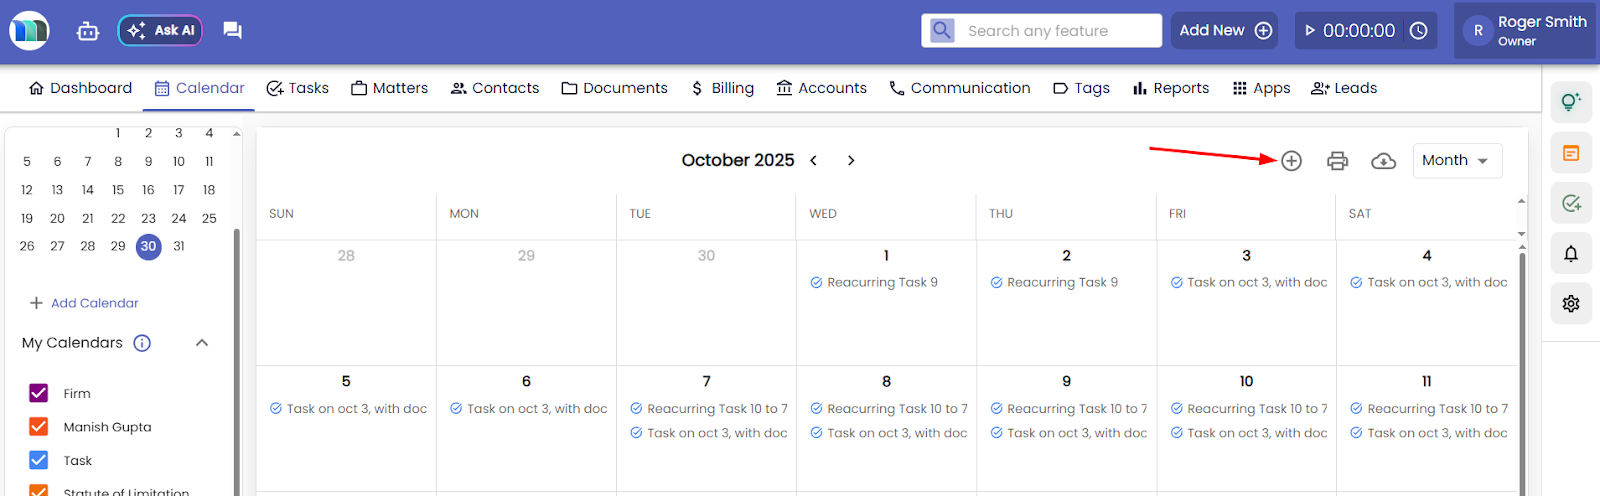Open the Matters tab
This screenshot has width=1600, height=496.
click(389, 88)
